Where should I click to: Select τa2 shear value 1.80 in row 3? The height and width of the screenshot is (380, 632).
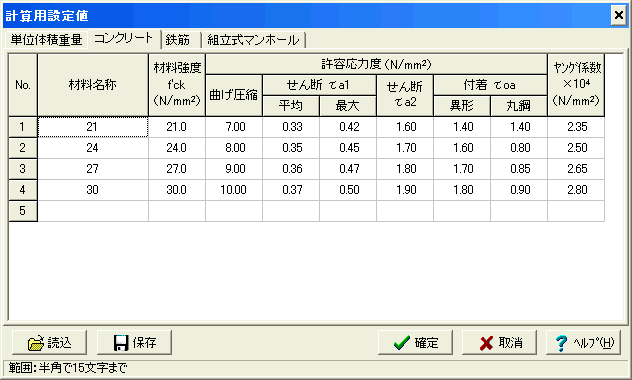tap(405, 169)
